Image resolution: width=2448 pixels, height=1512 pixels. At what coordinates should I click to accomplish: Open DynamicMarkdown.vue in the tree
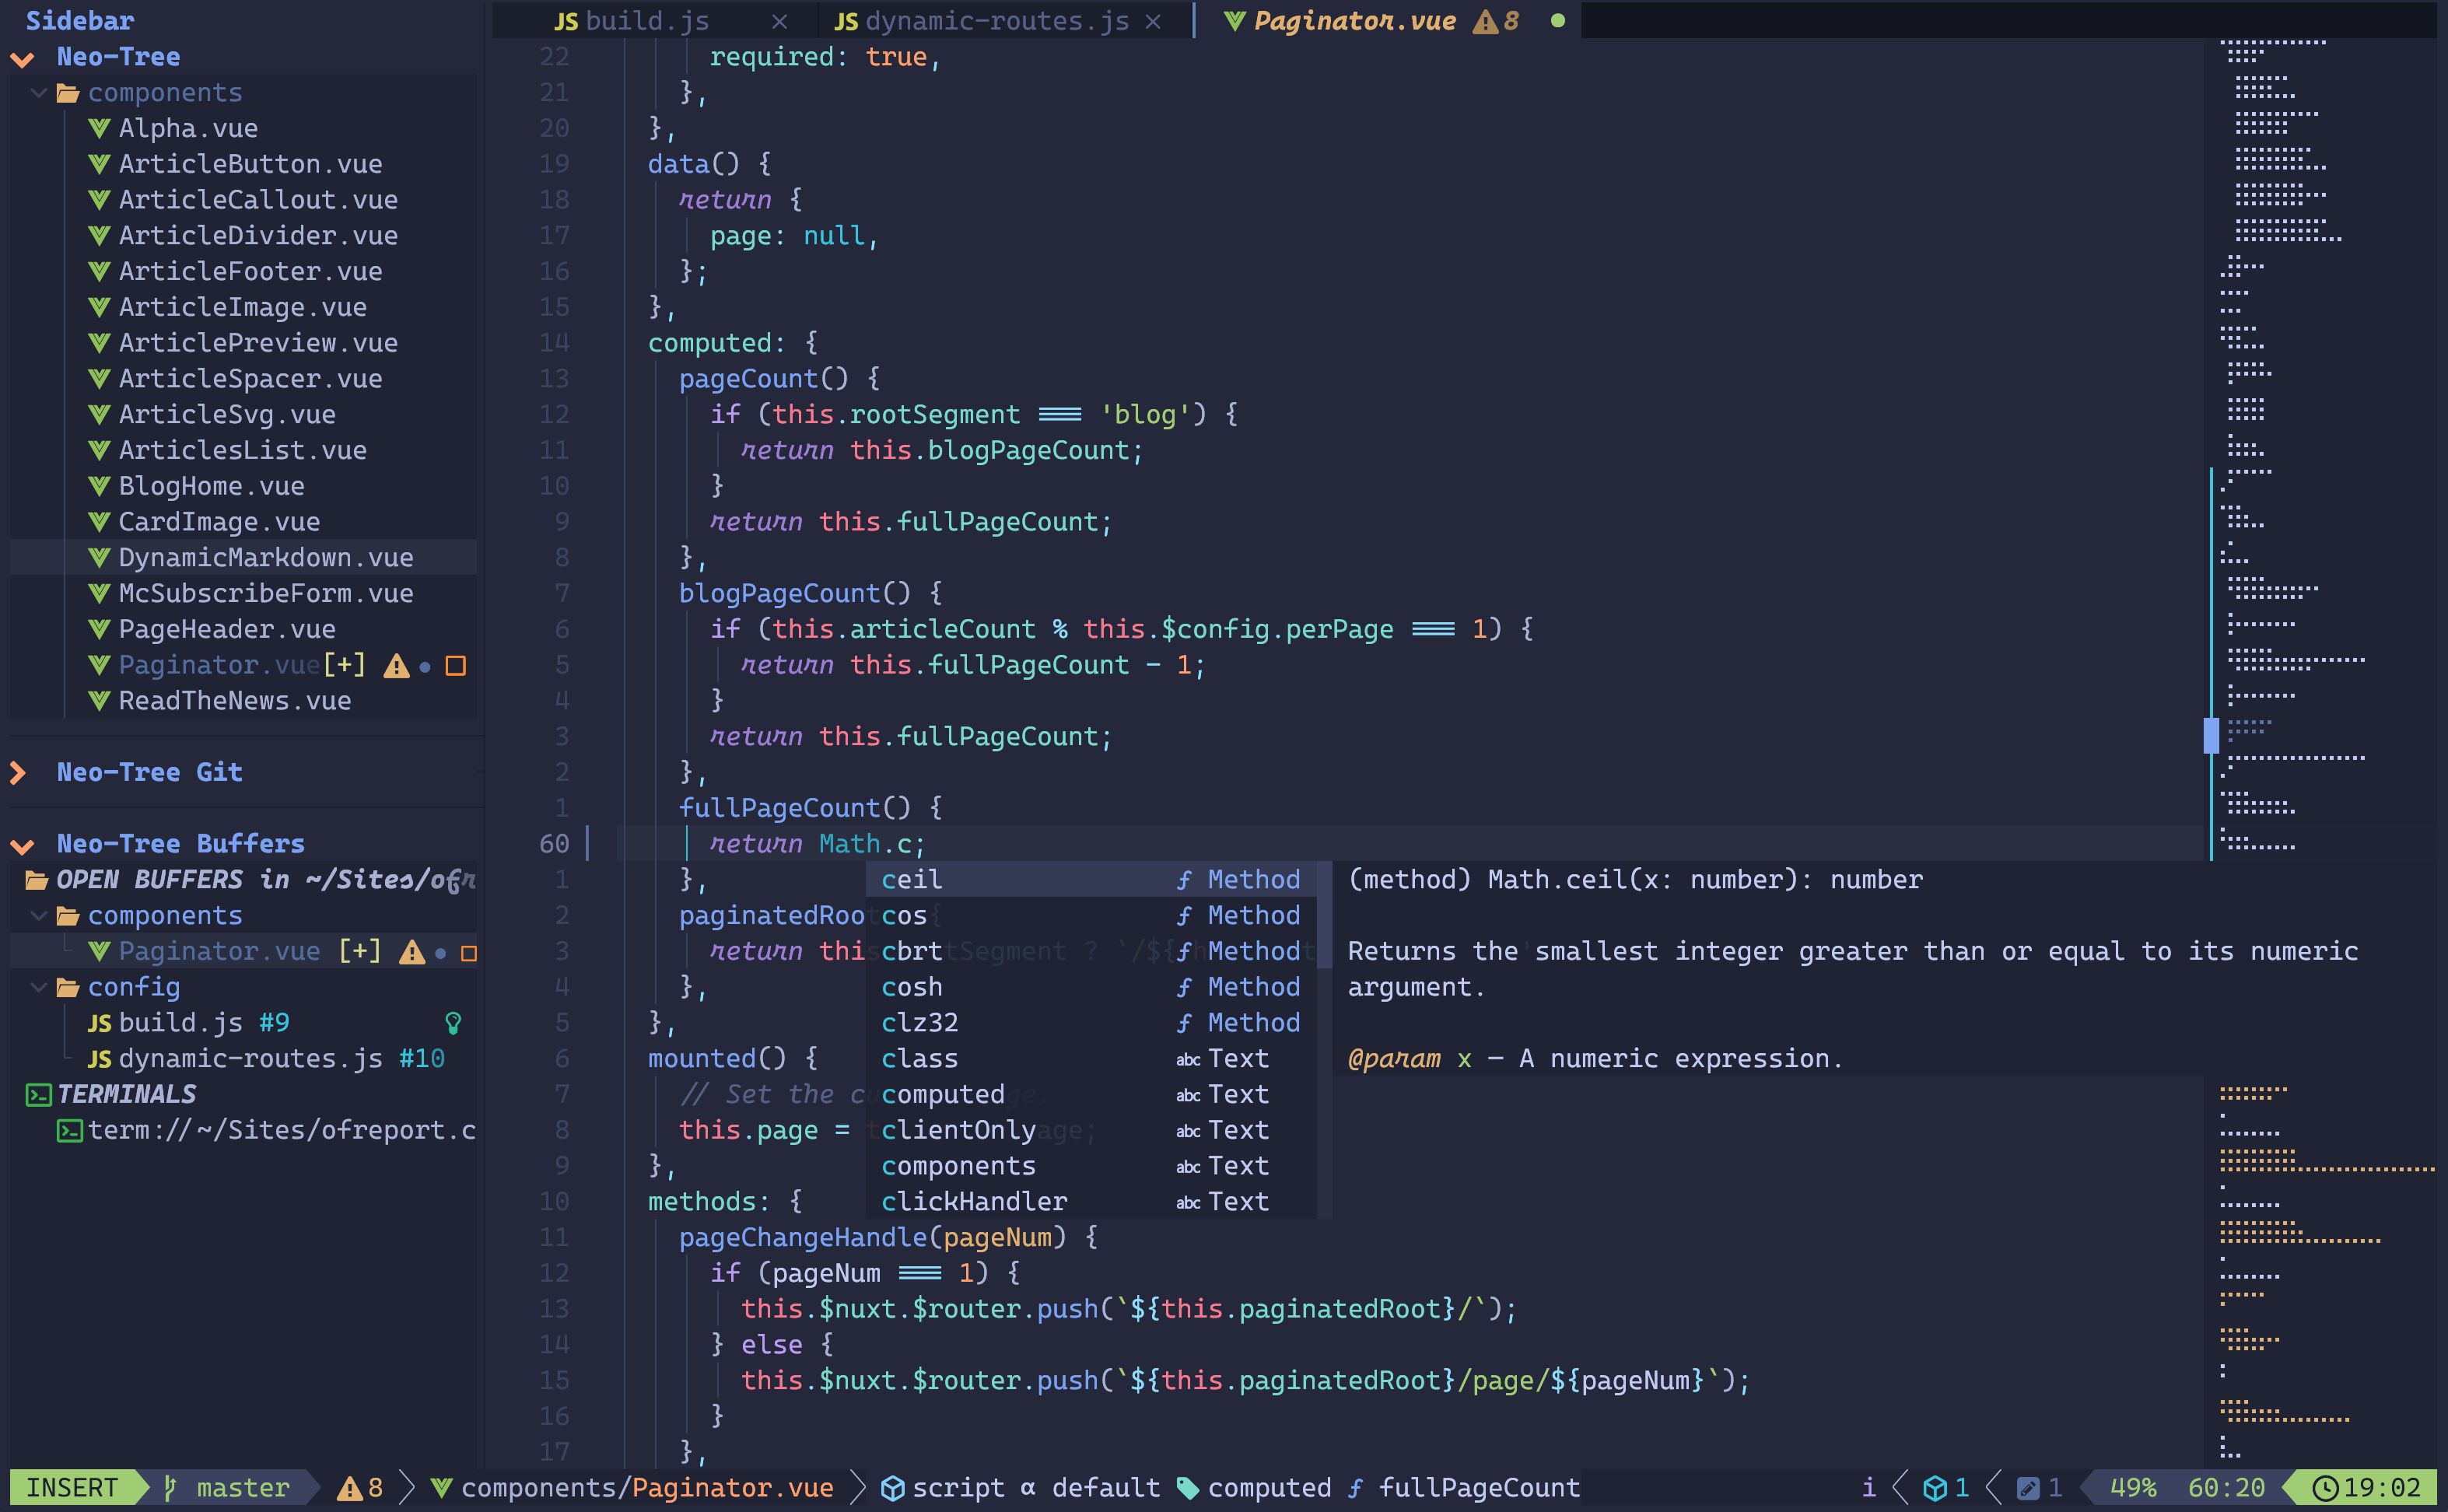(x=265, y=558)
